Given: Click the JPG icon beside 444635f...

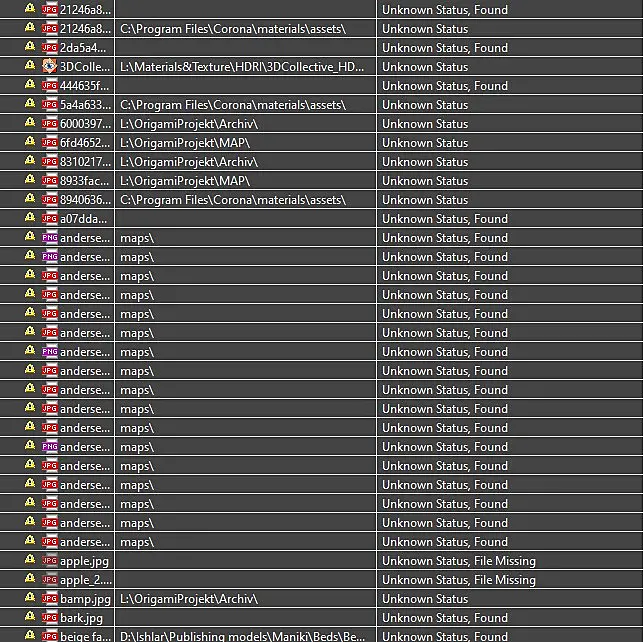Looking at the screenshot, I should (x=49, y=85).
